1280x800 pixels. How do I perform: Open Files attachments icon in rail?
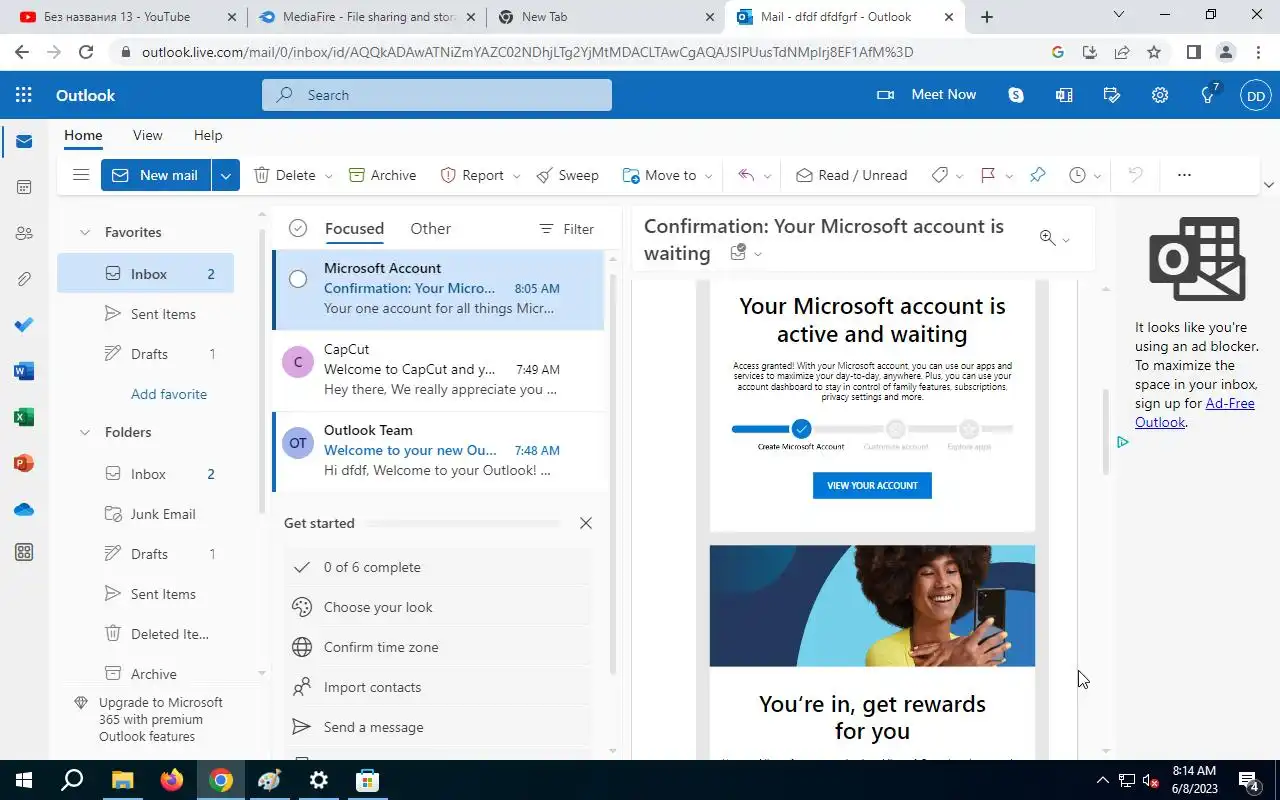pos(24,279)
